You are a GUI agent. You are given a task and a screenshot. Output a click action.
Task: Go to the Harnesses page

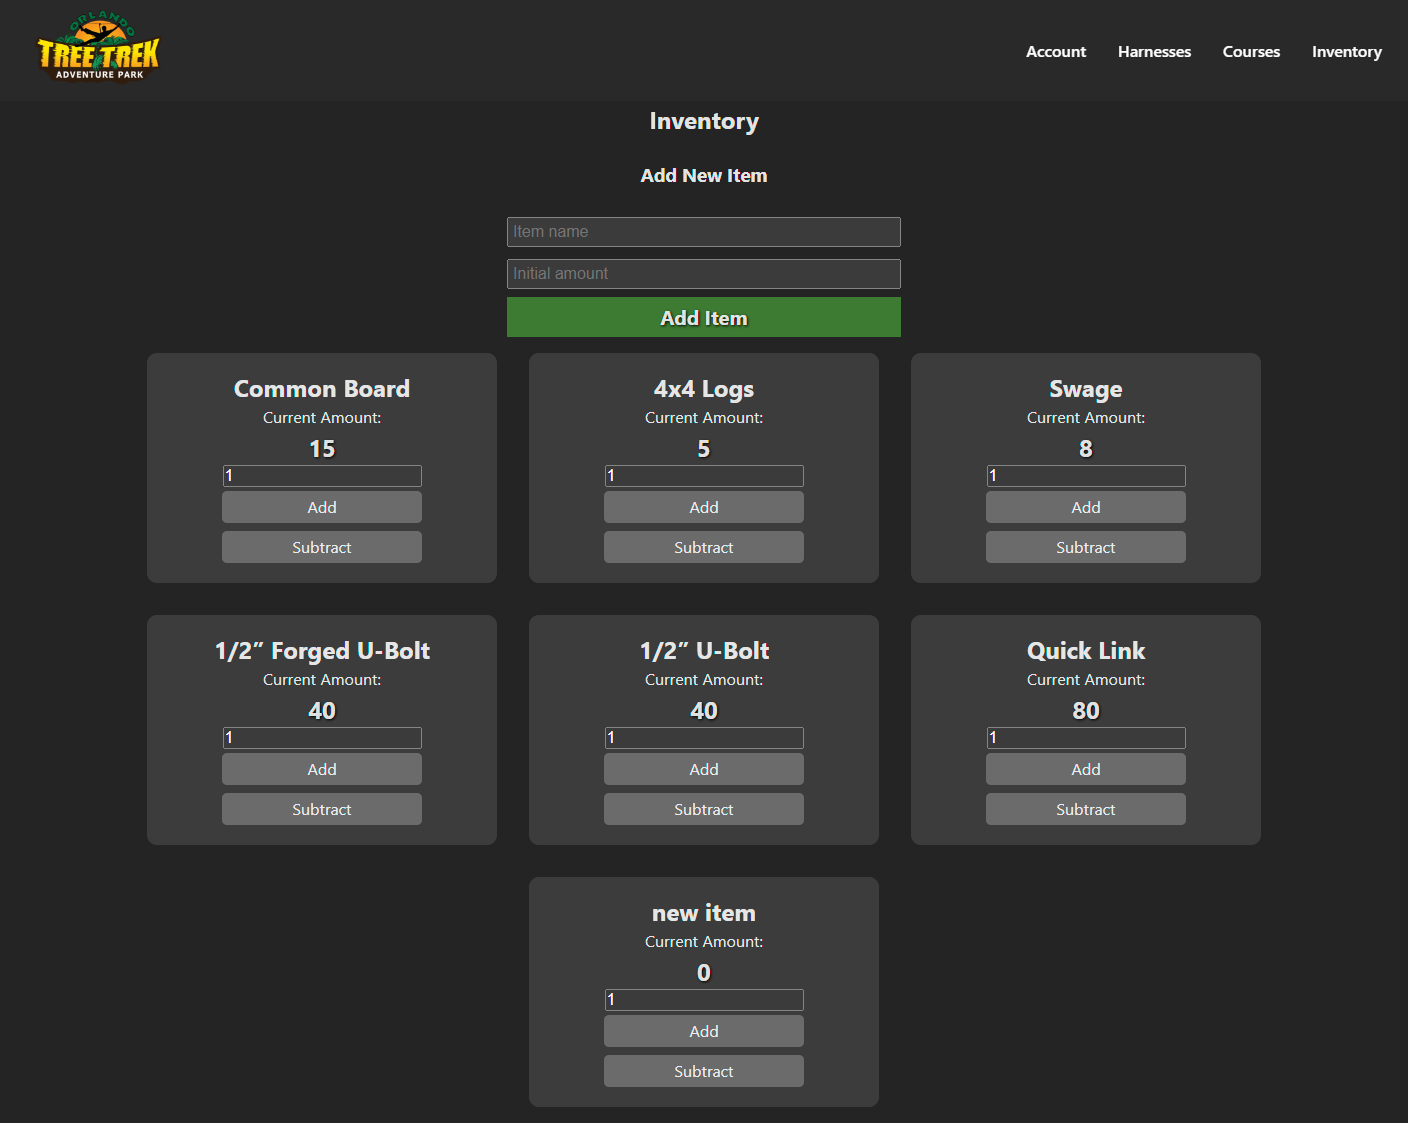coord(1154,52)
